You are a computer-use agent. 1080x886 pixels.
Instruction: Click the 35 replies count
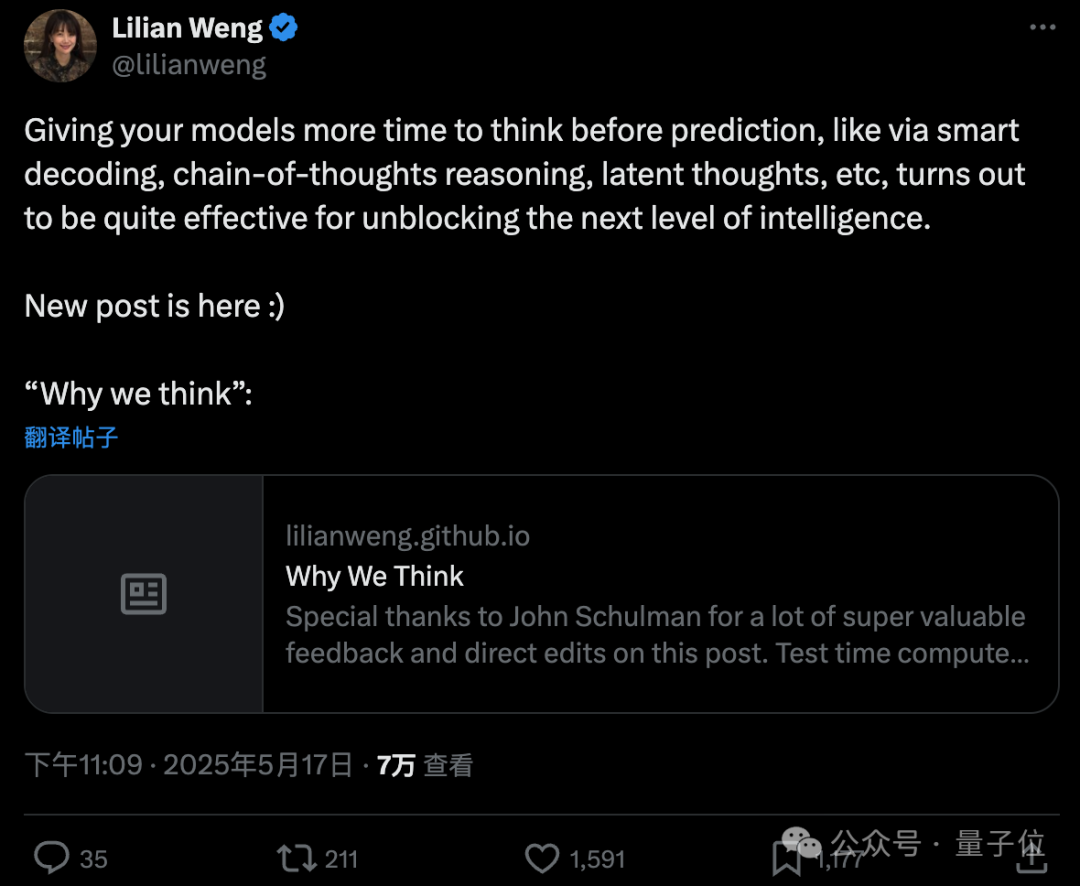pyautogui.click(x=94, y=859)
